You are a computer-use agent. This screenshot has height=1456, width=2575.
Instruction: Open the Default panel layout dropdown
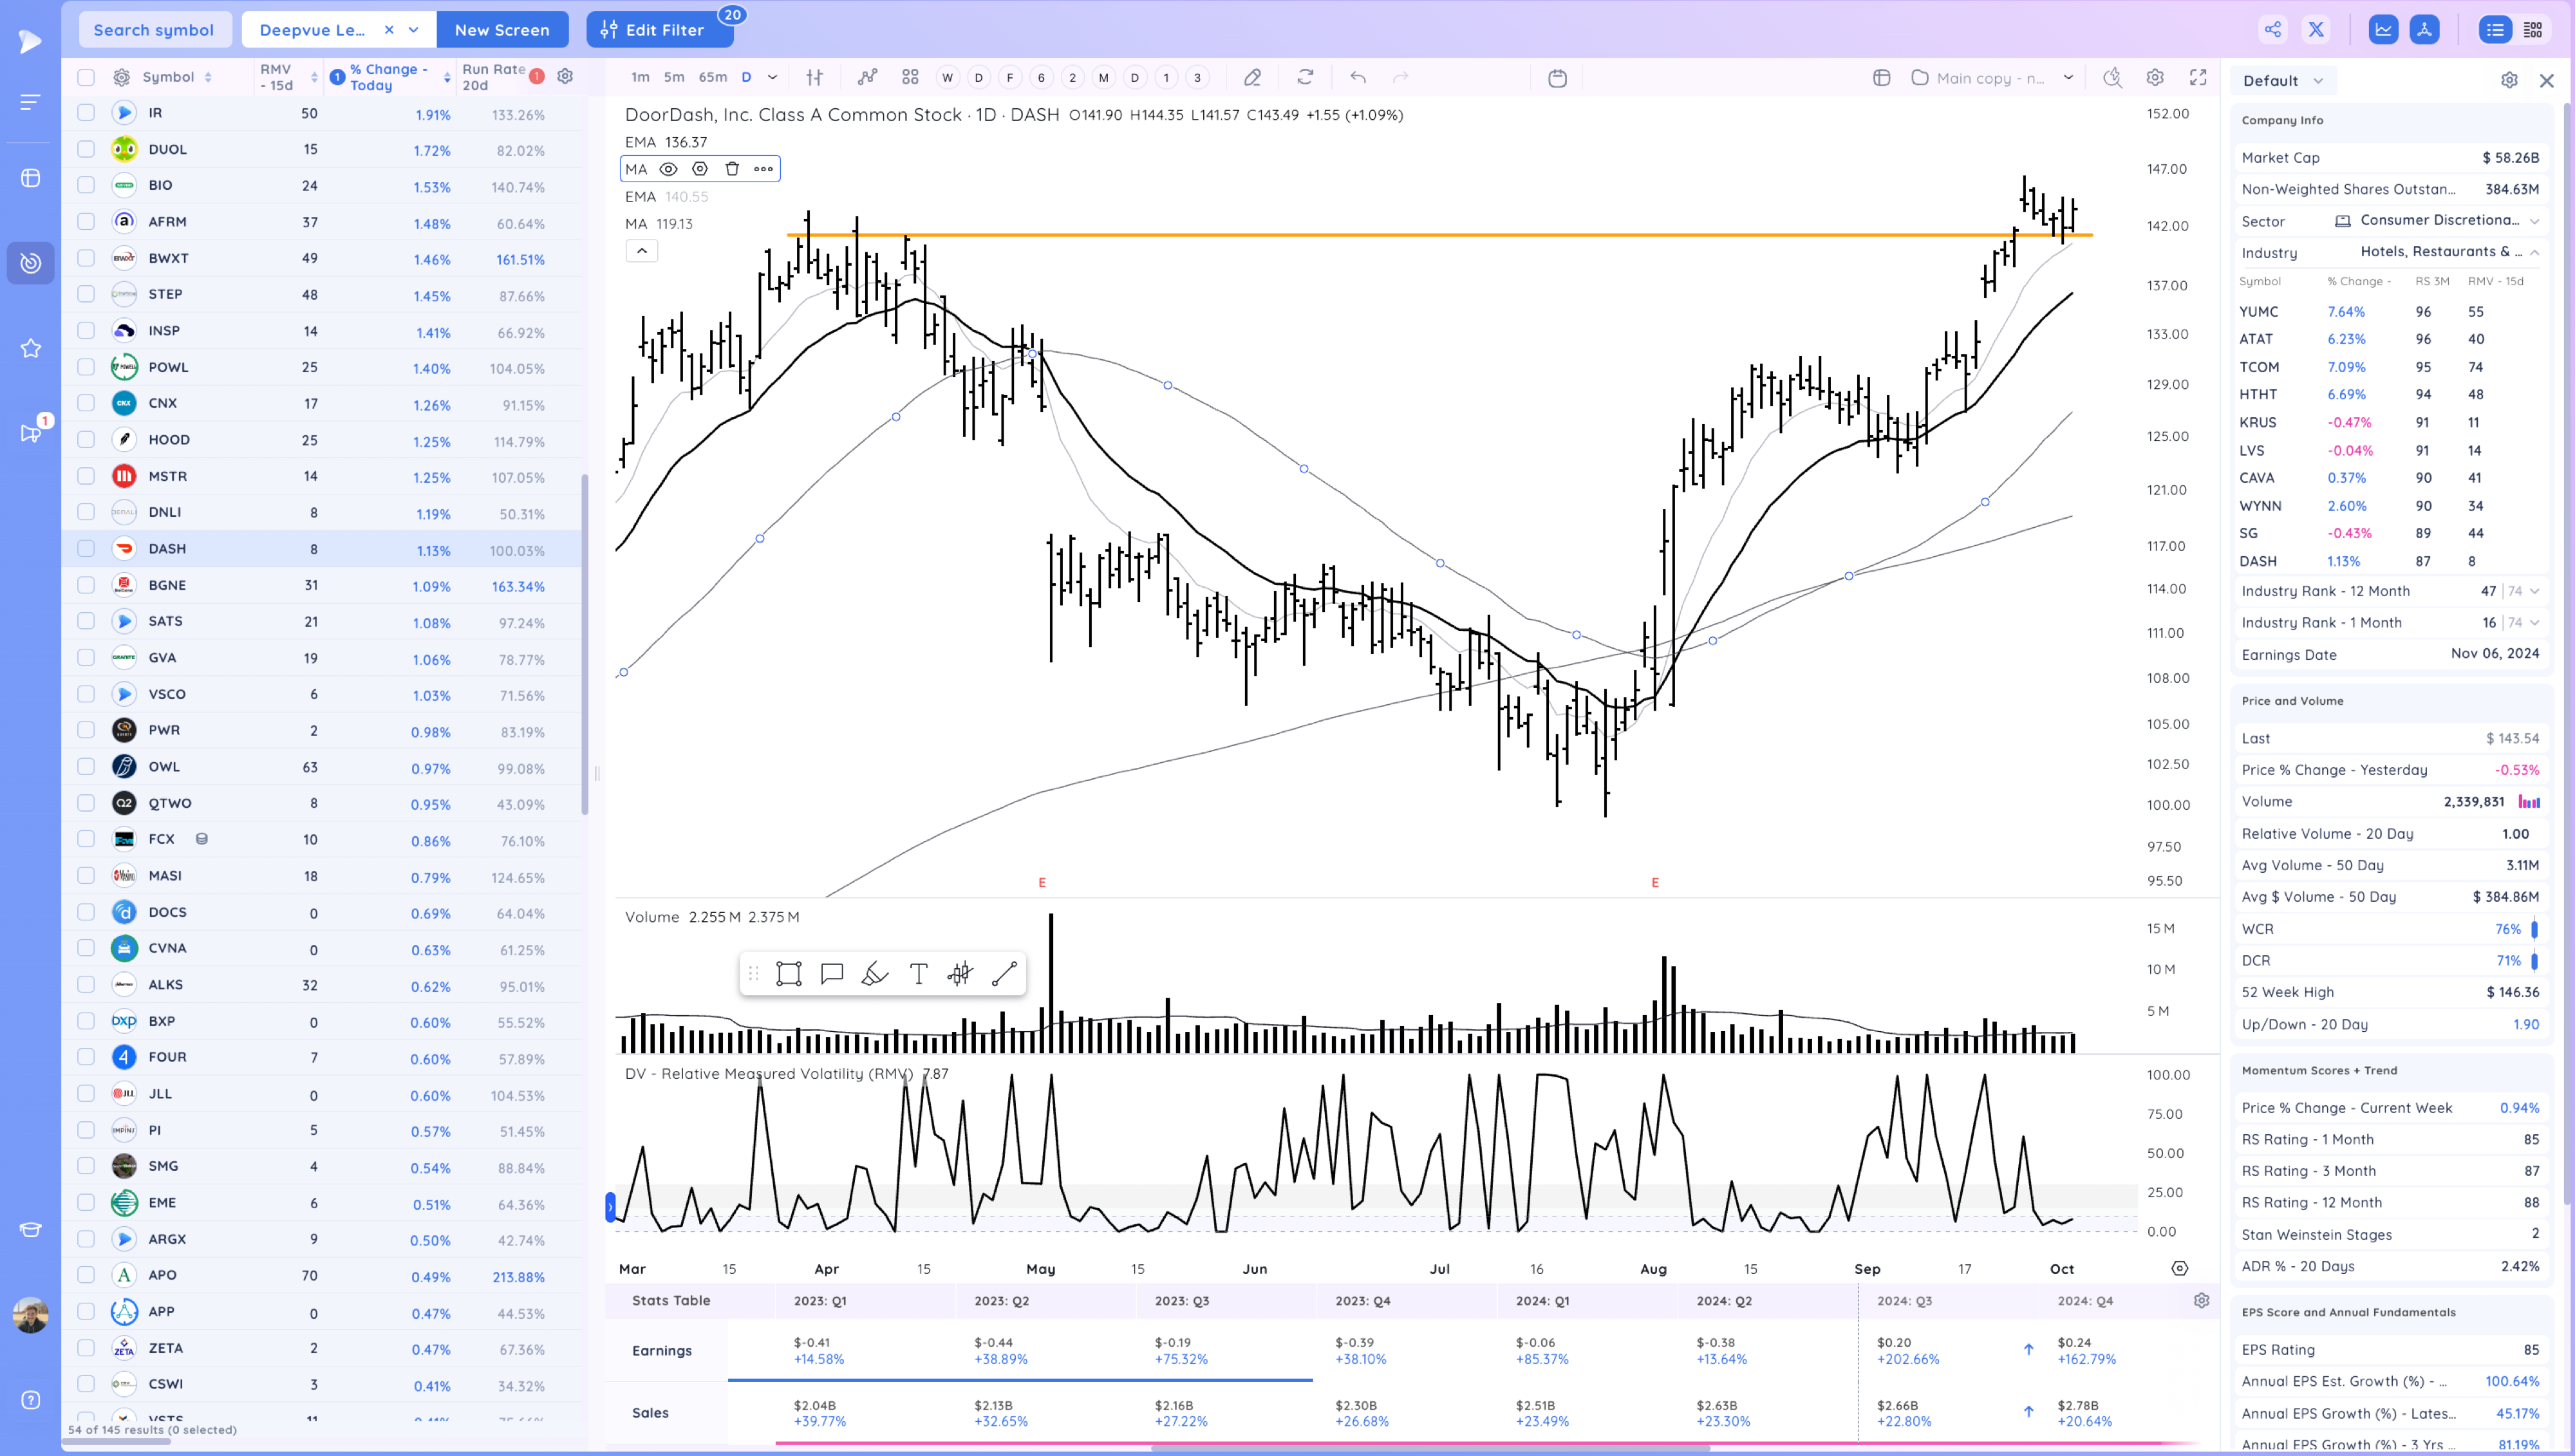pos(2283,81)
